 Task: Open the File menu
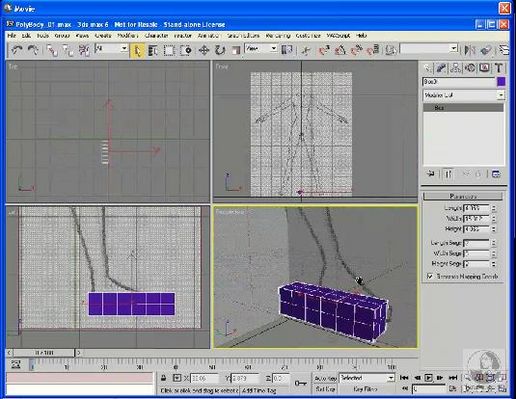(12, 35)
